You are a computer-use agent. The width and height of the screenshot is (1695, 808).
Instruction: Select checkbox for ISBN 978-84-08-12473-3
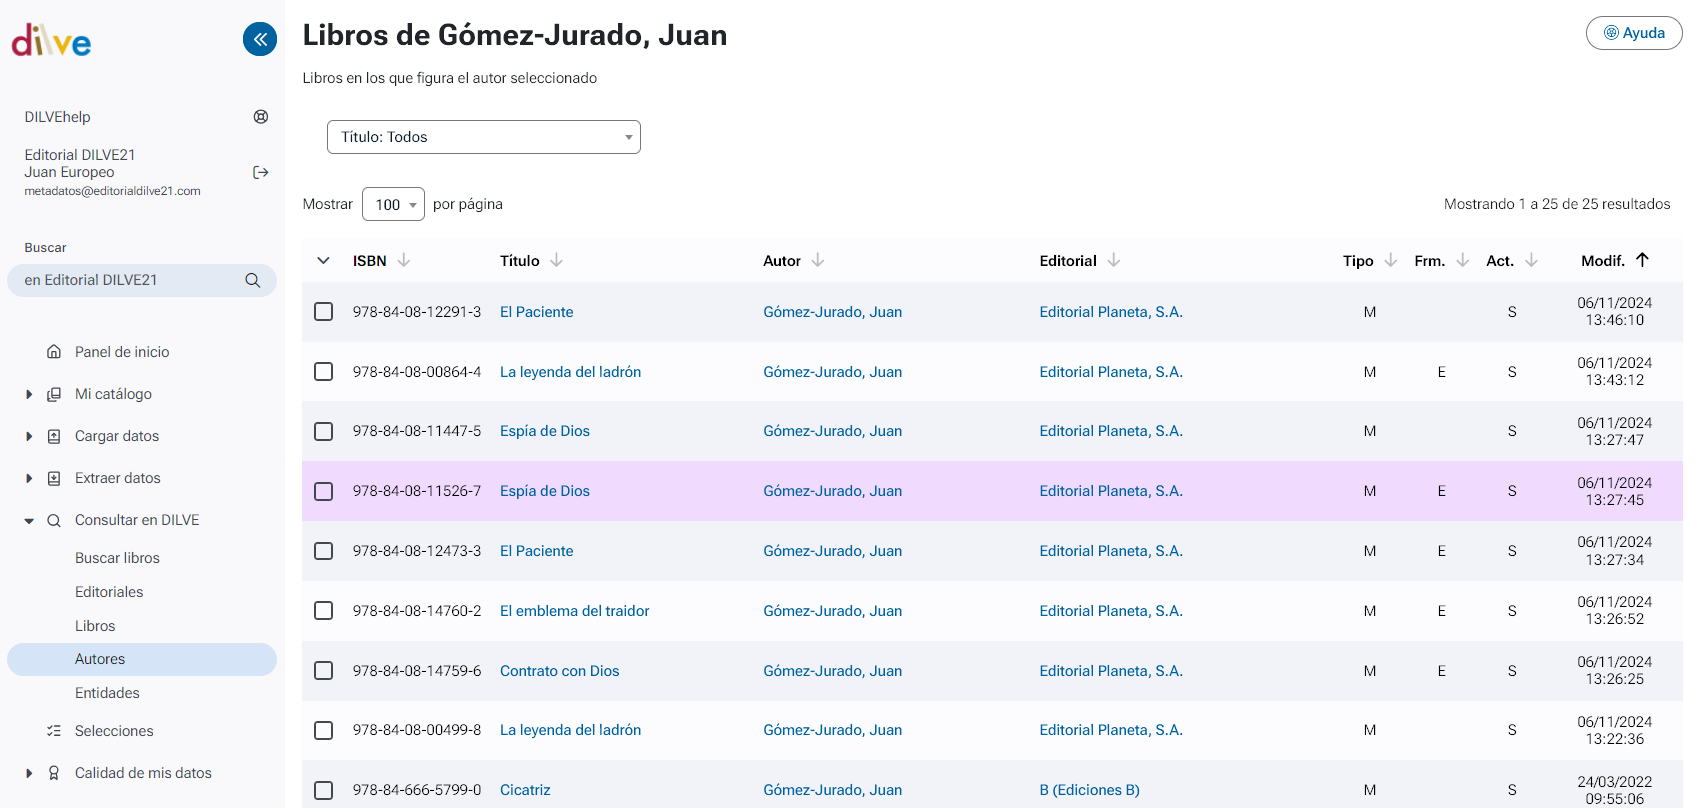pos(324,551)
